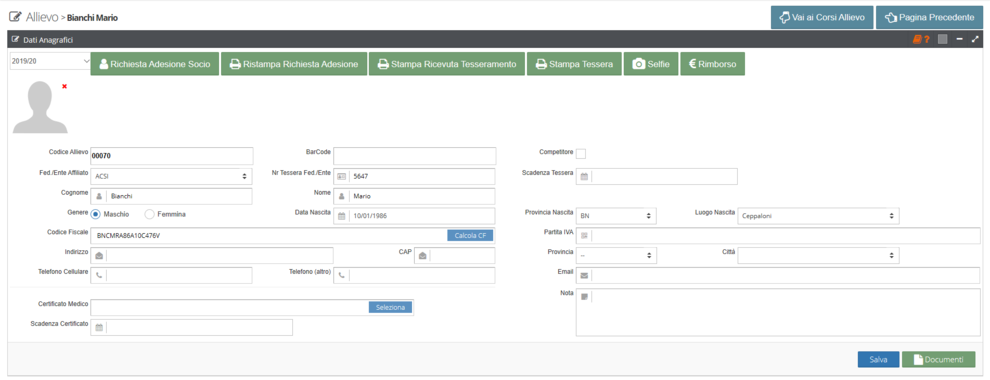Viewport: 990px width, 380px height.
Task: Open Documenti button
Action: pyautogui.click(x=938, y=359)
